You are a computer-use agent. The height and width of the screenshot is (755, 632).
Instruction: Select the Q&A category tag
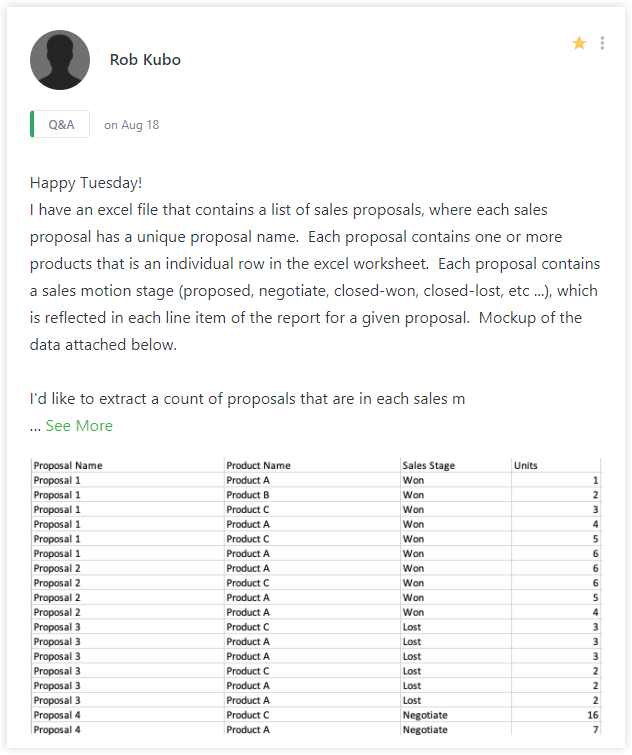tap(60, 125)
